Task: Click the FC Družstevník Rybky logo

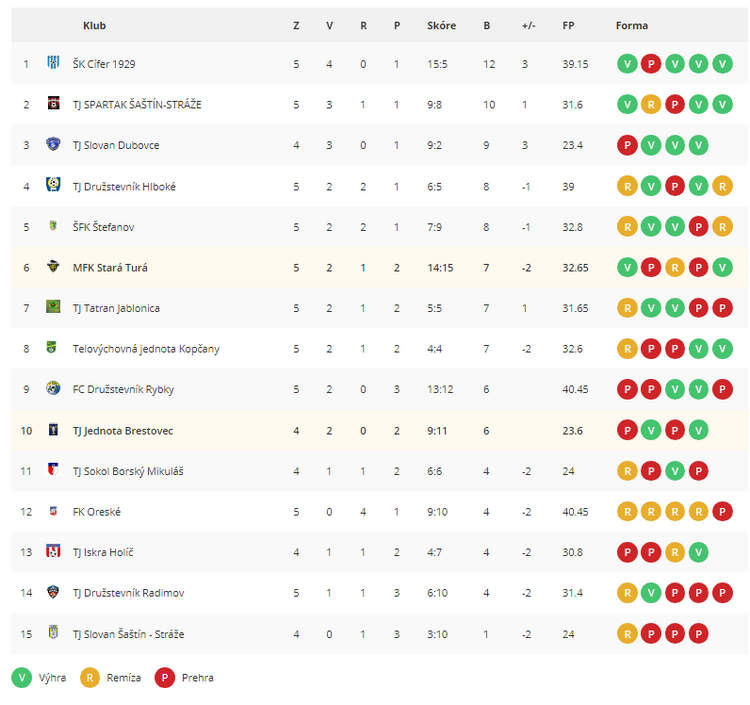Action: coord(53,388)
